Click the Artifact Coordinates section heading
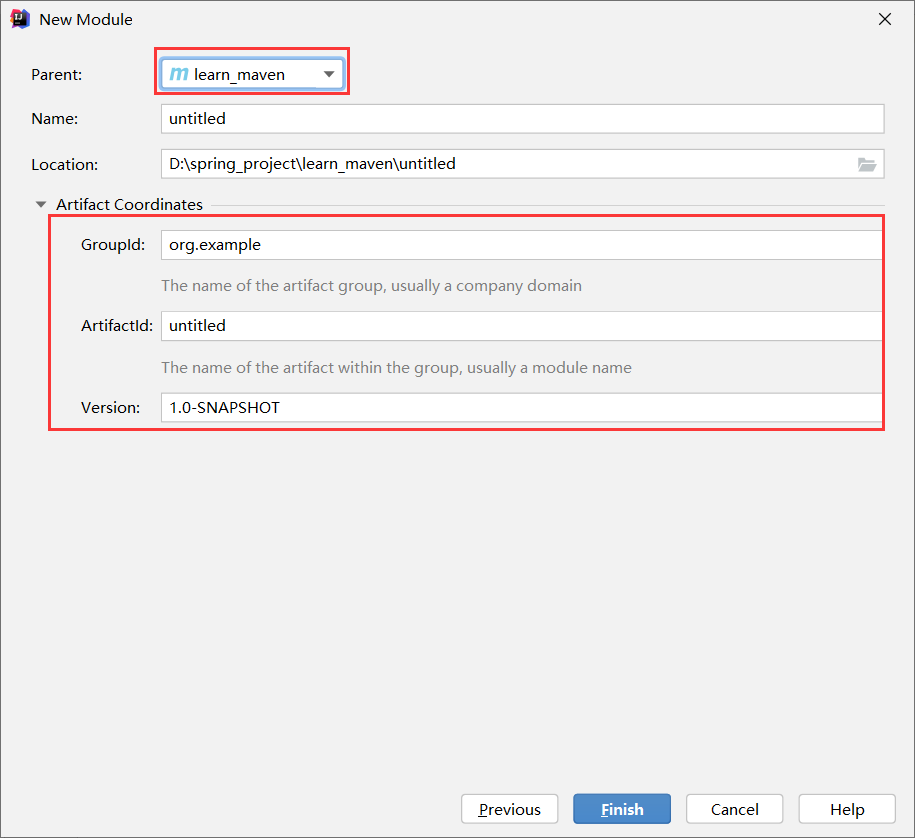Screen dimensions: 915x838 click(x=129, y=204)
